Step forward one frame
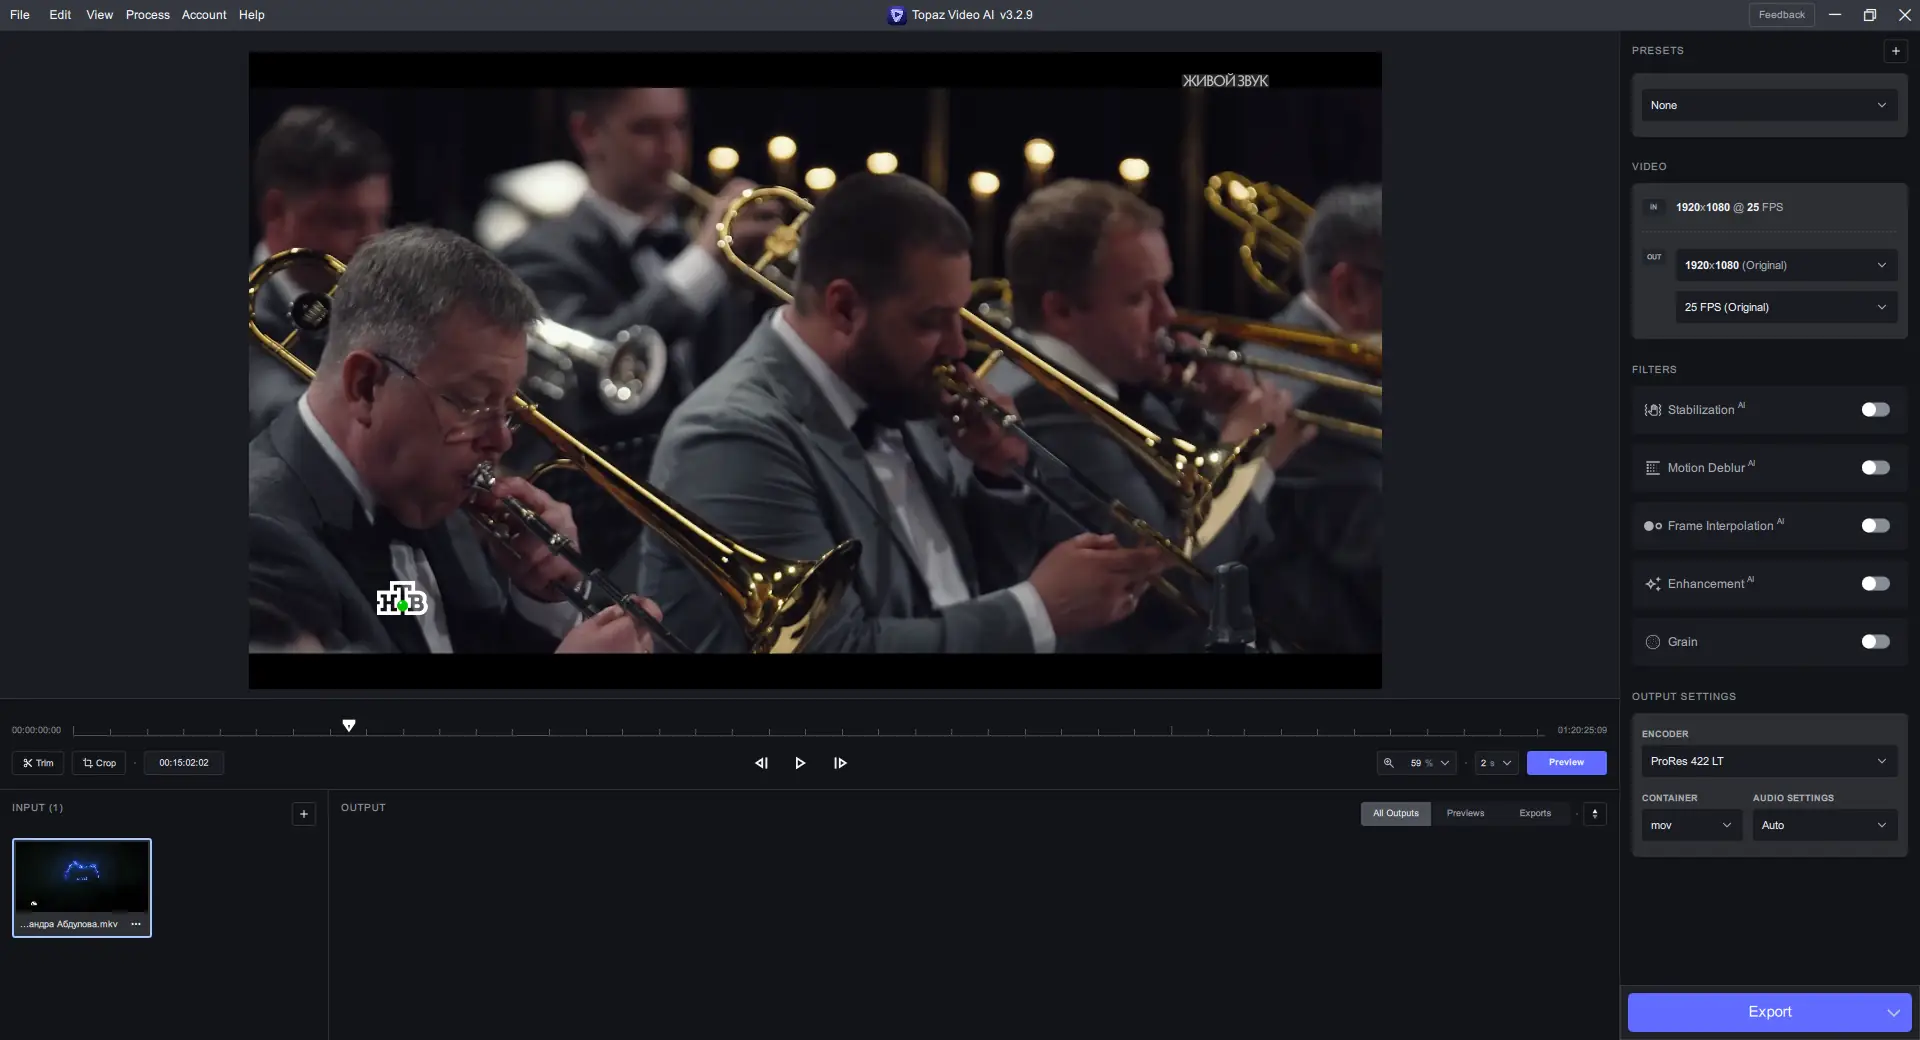 tap(840, 763)
